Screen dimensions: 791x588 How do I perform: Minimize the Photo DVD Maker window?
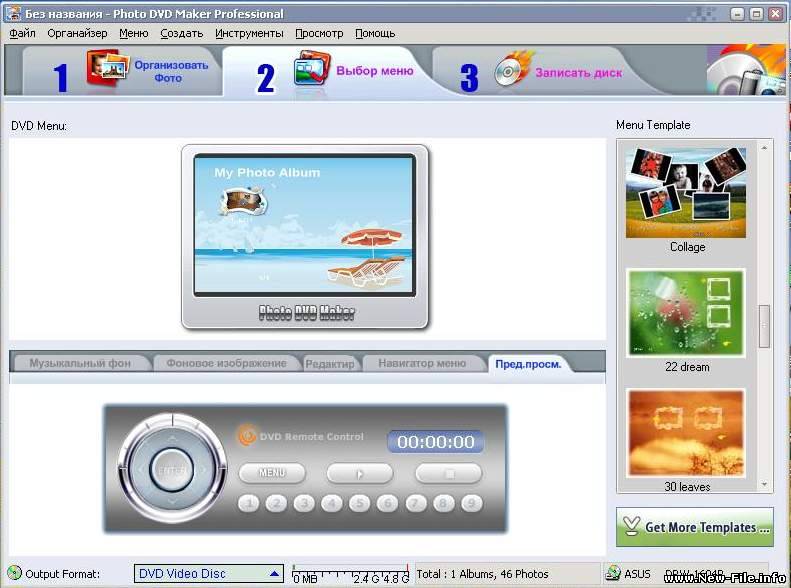(738, 14)
